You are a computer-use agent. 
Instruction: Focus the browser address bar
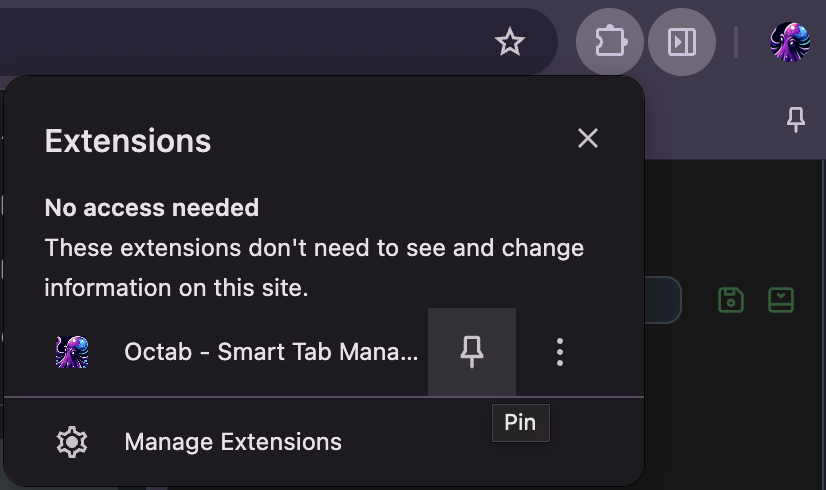pyautogui.click(x=250, y=42)
